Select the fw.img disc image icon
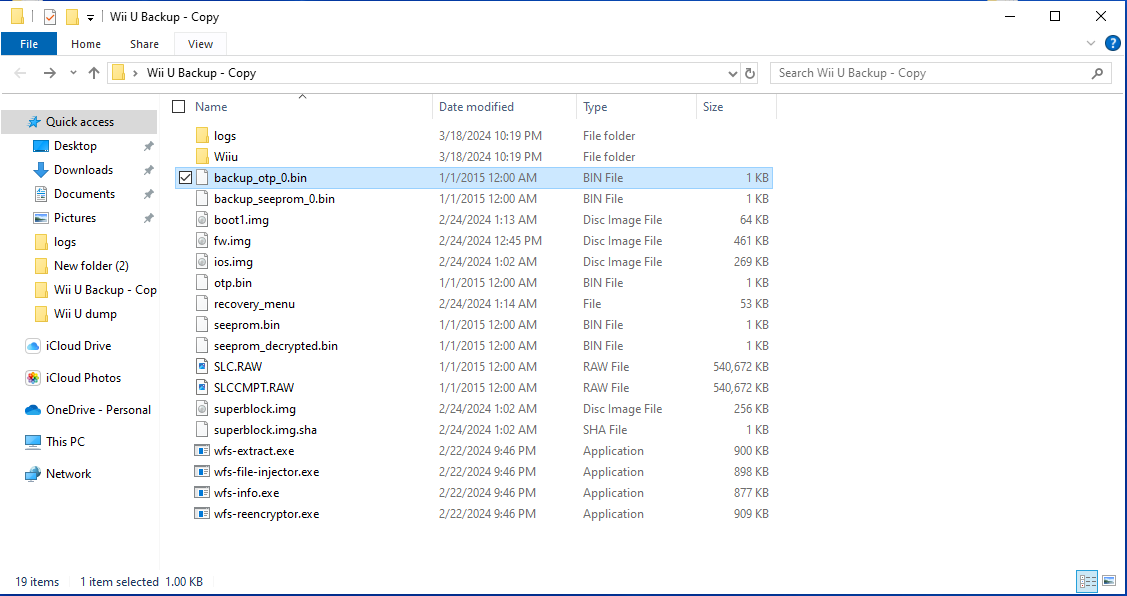 click(x=202, y=241)
